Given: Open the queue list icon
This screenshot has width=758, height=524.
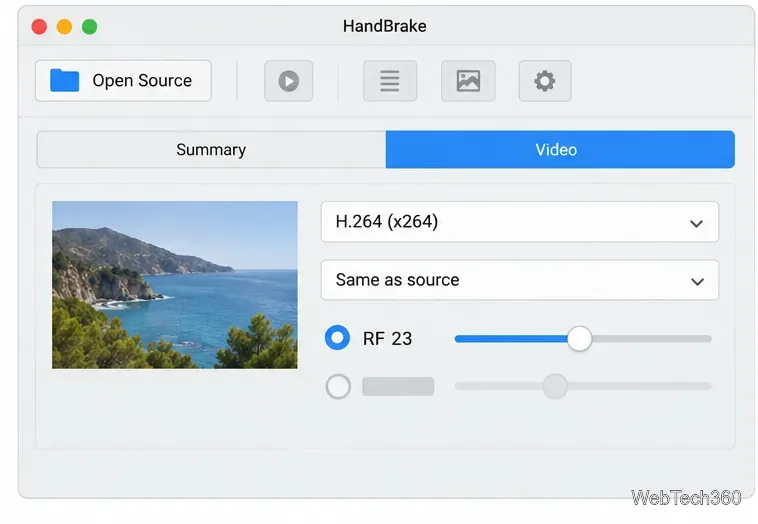Looking at the screenshot, I should [x=390, y=81].
